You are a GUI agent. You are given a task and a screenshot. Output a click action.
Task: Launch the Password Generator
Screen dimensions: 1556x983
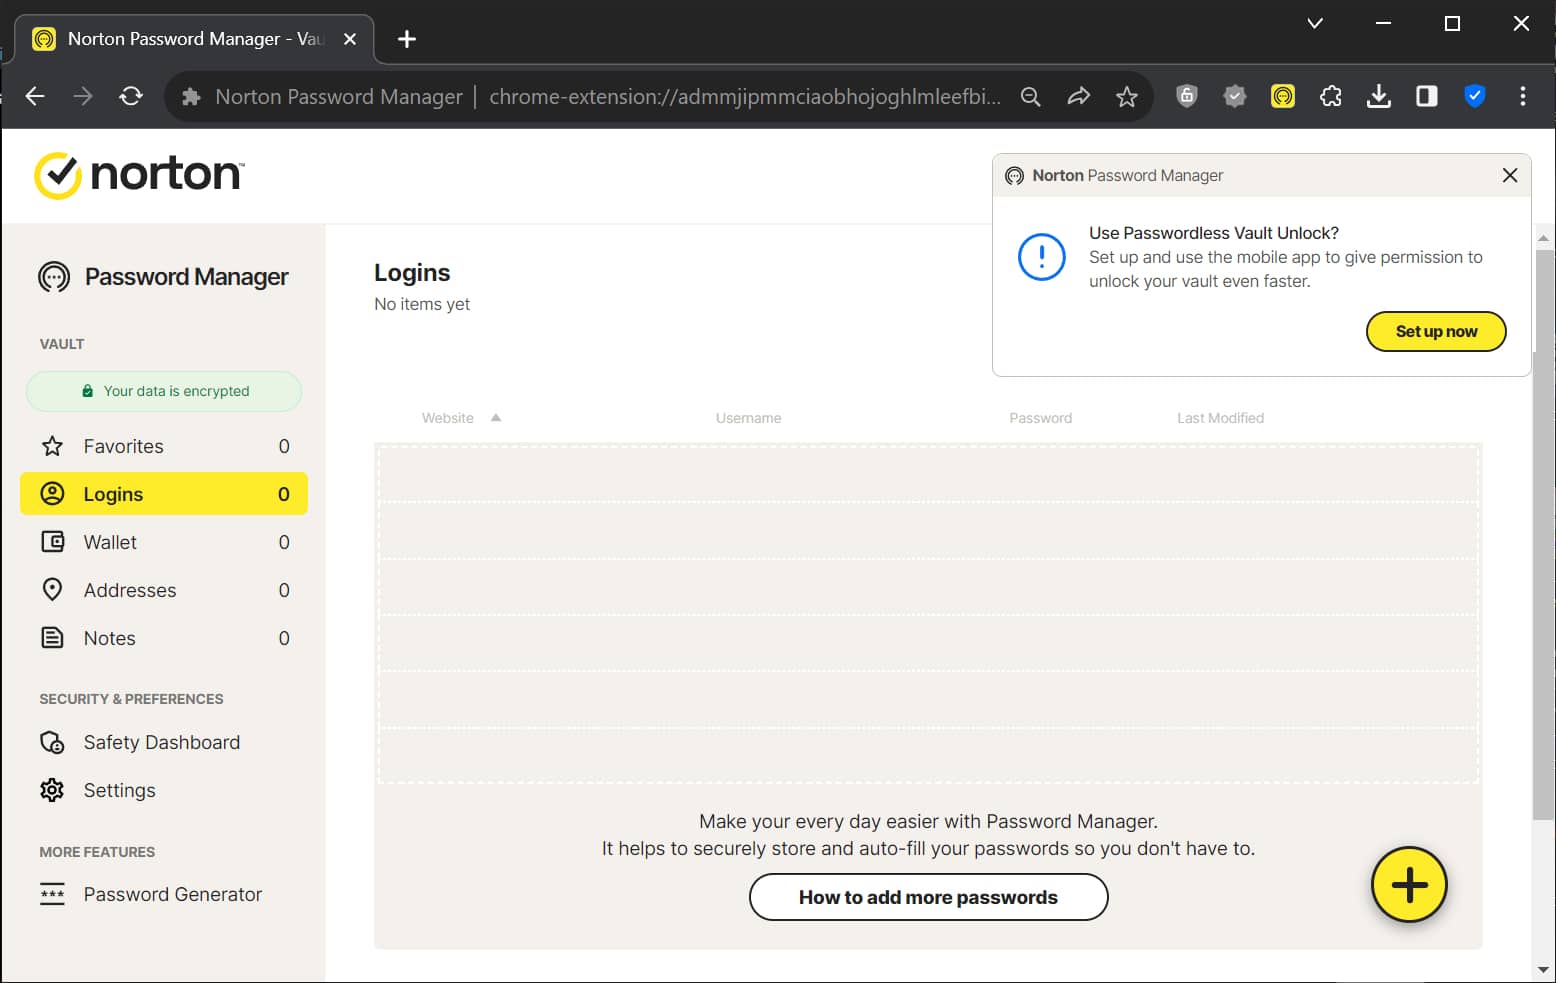164,894
